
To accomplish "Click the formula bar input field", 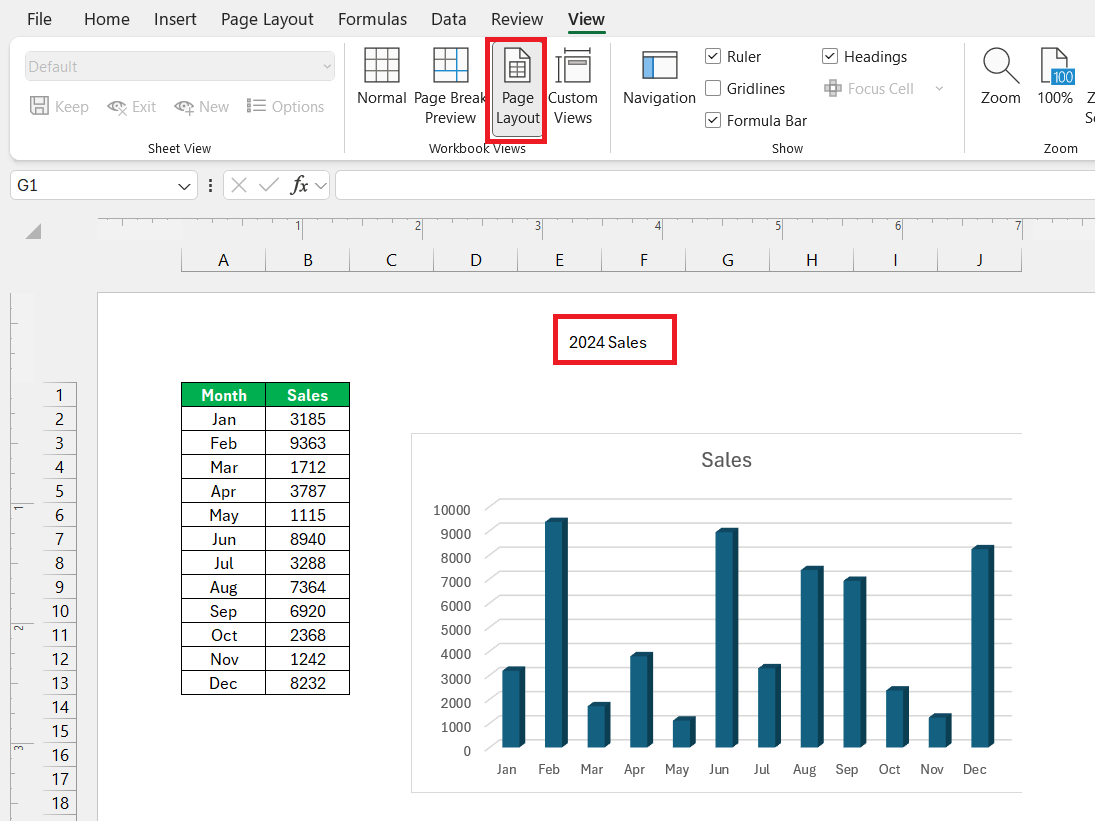I will pos(715,185).
